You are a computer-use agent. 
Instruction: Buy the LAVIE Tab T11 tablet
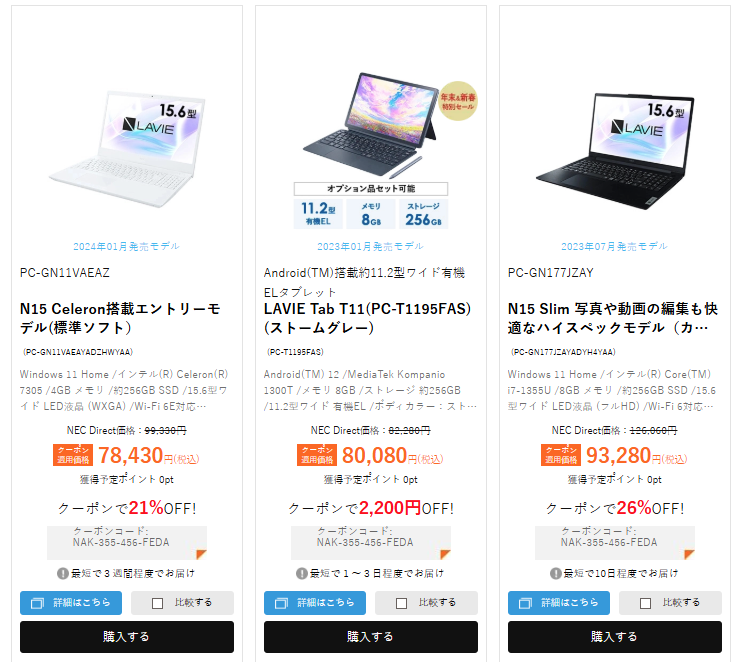click(371, 637)
